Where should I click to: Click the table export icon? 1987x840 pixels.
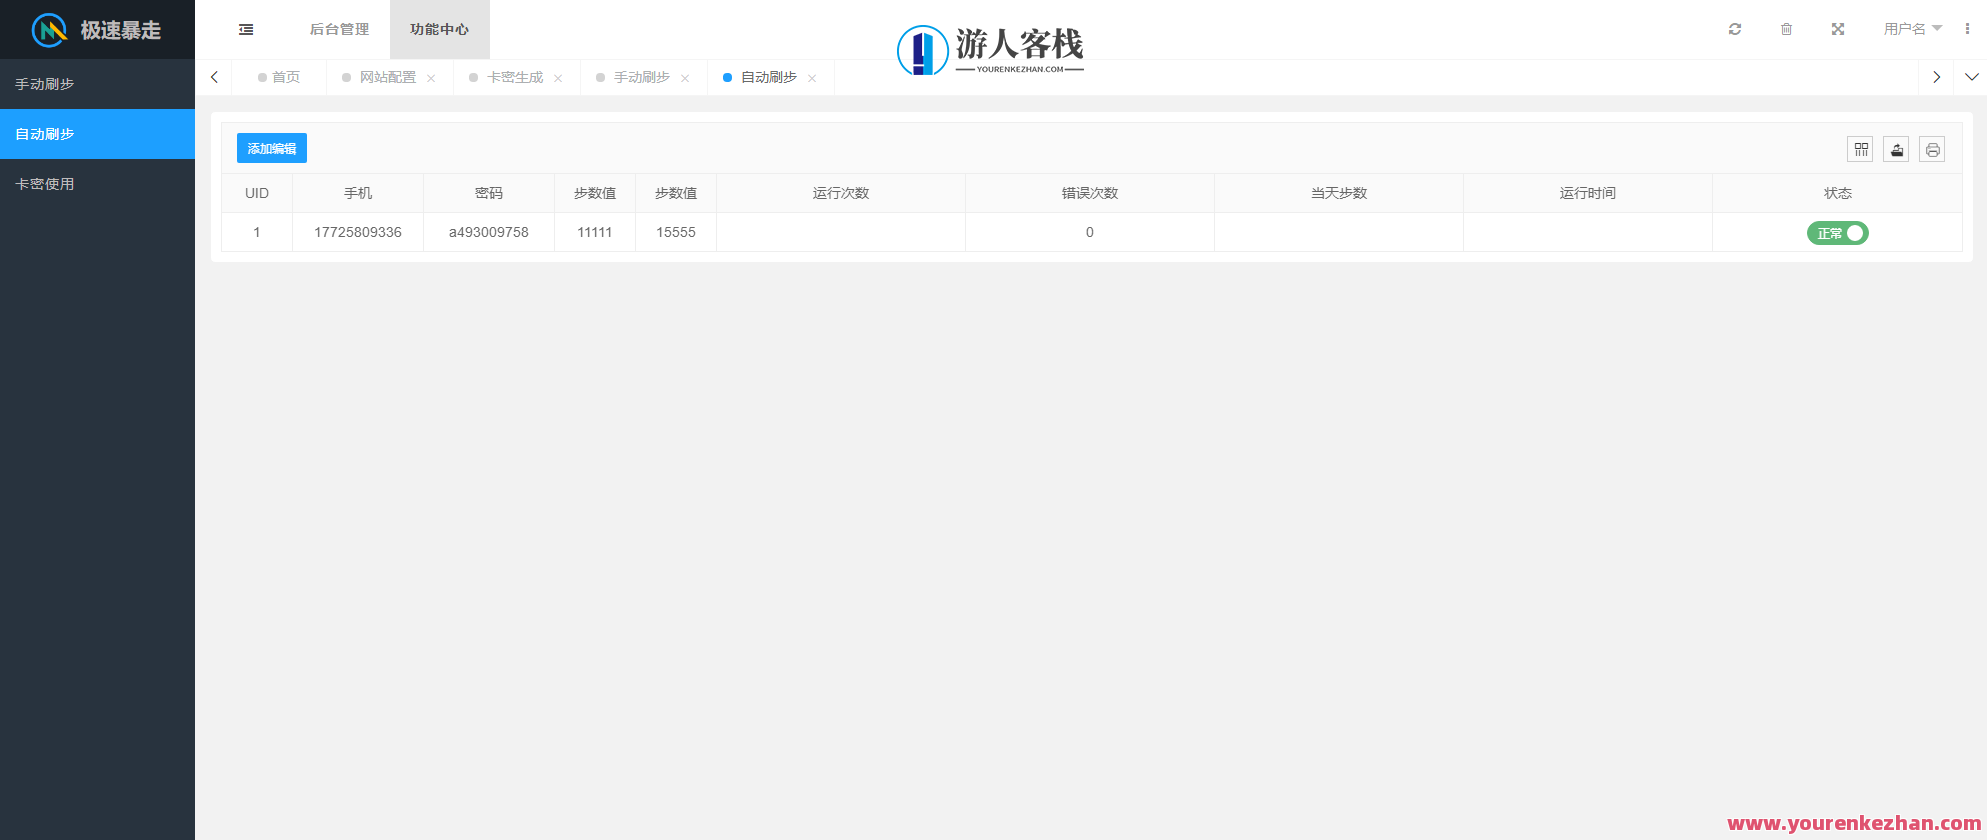[1896, 149]
